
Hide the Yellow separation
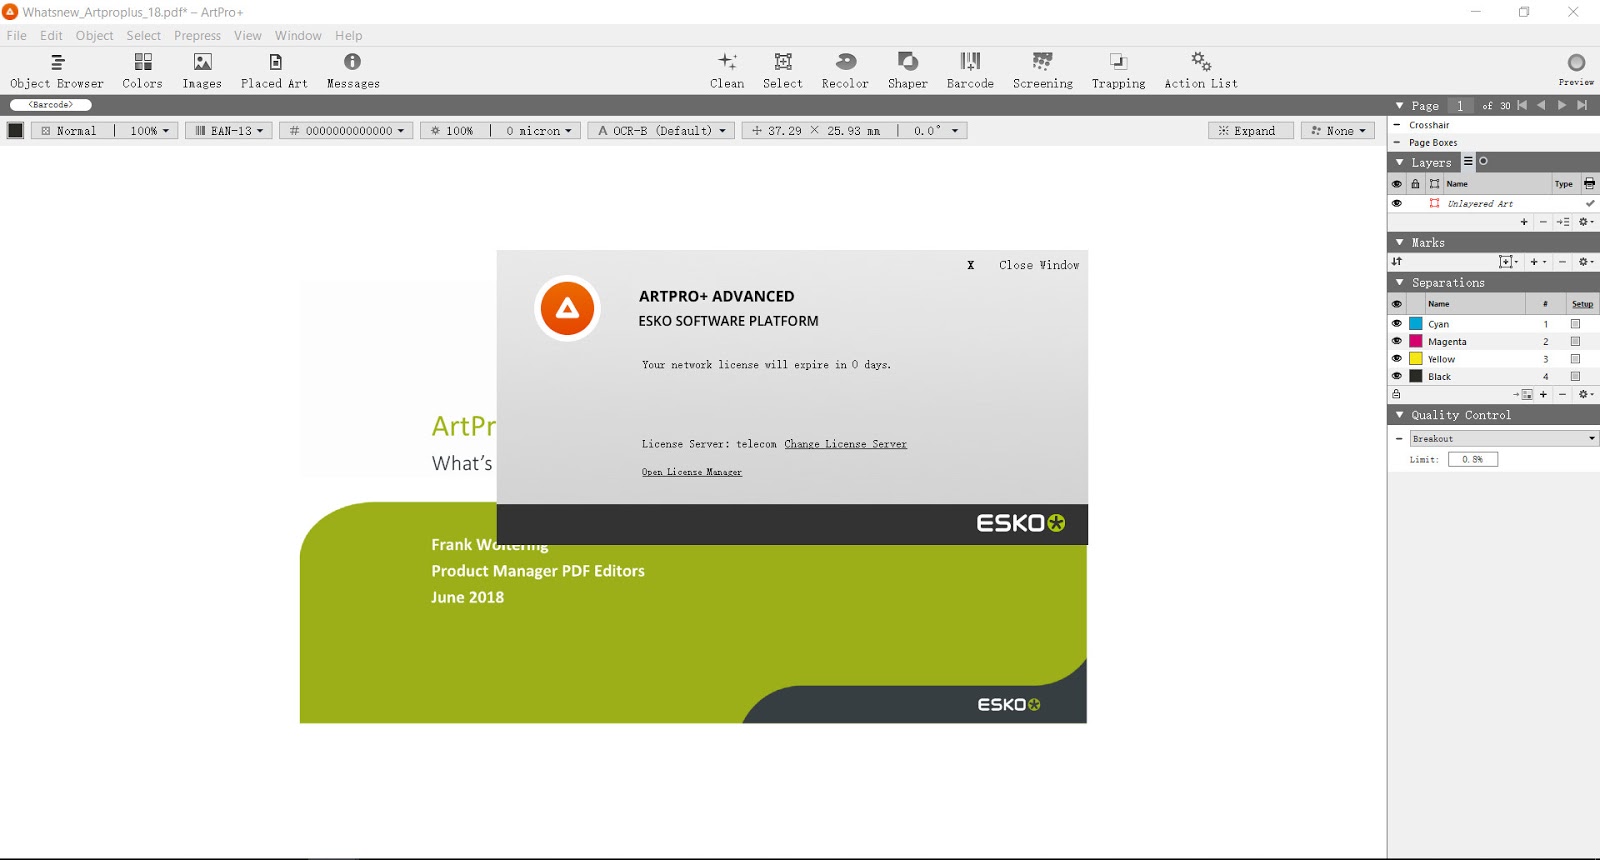[x=1397, y=358]
